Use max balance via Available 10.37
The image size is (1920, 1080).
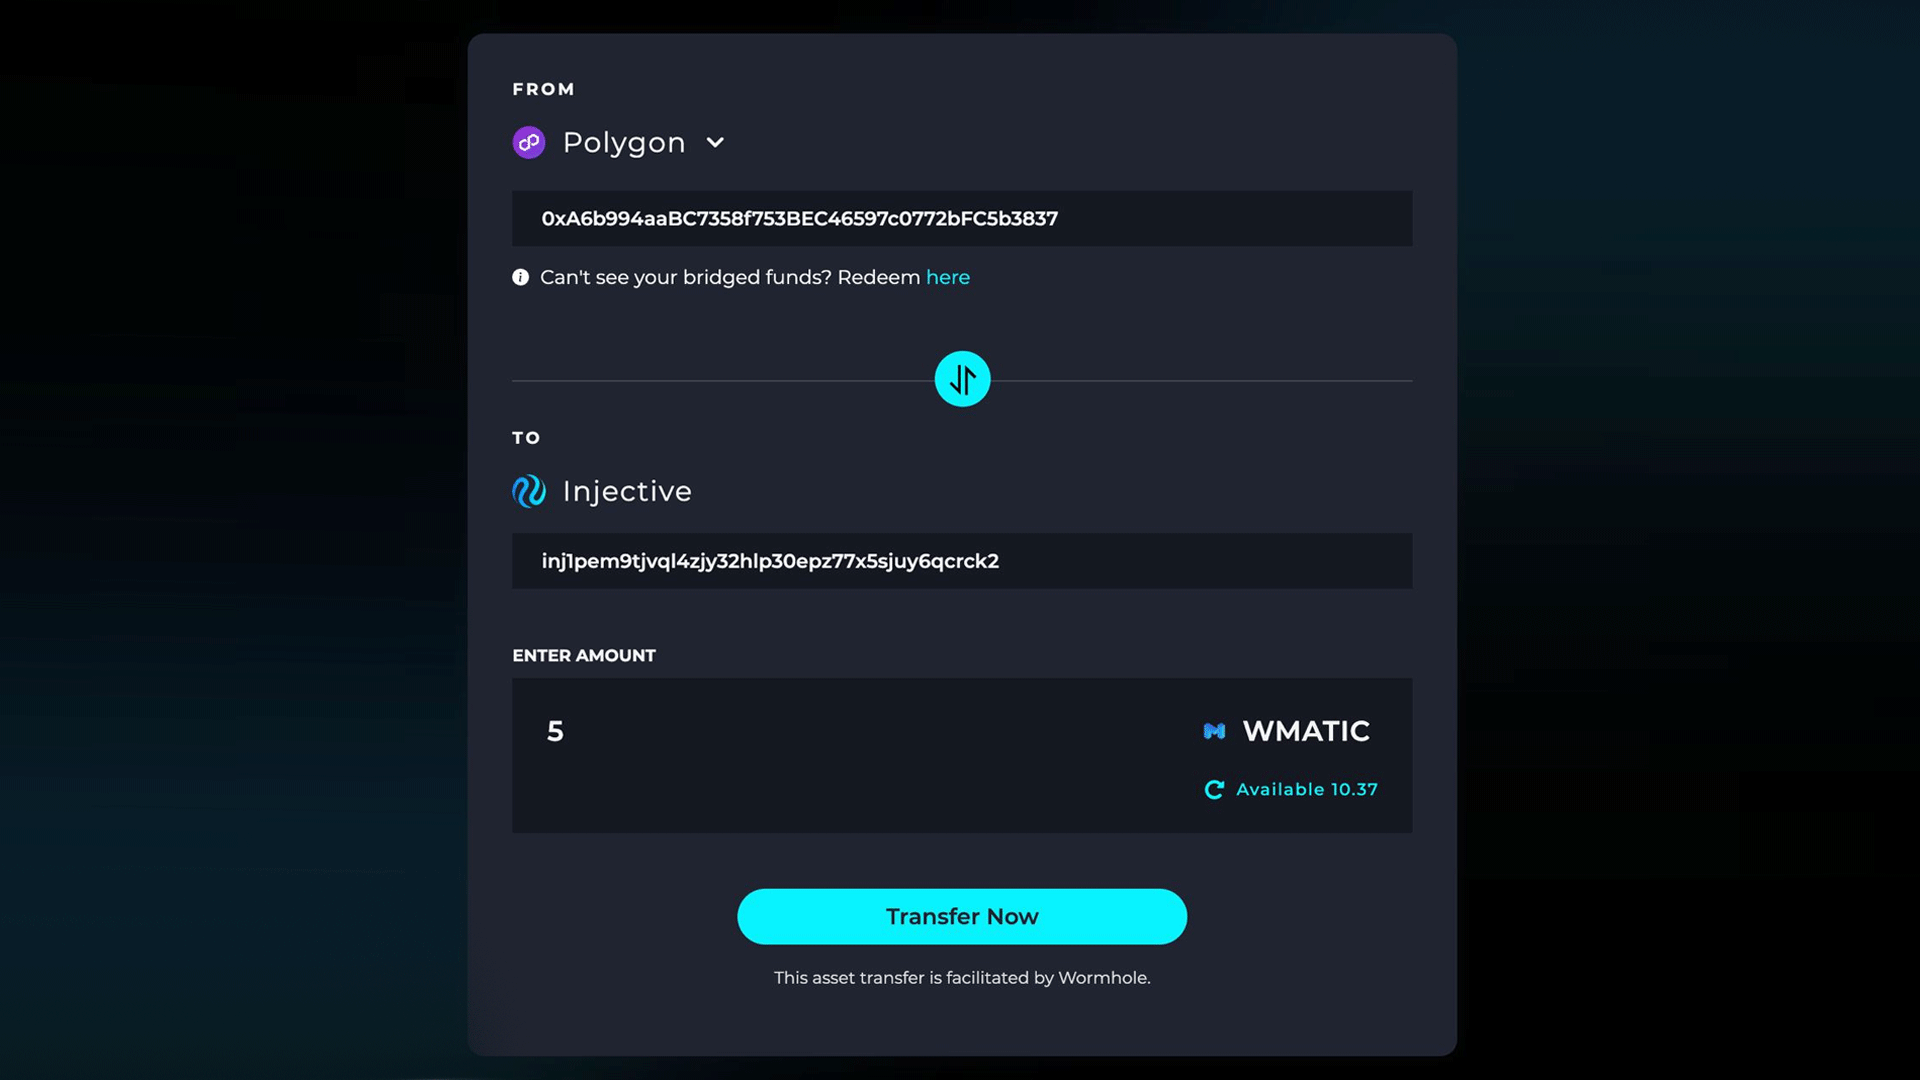coord(1307,790)
